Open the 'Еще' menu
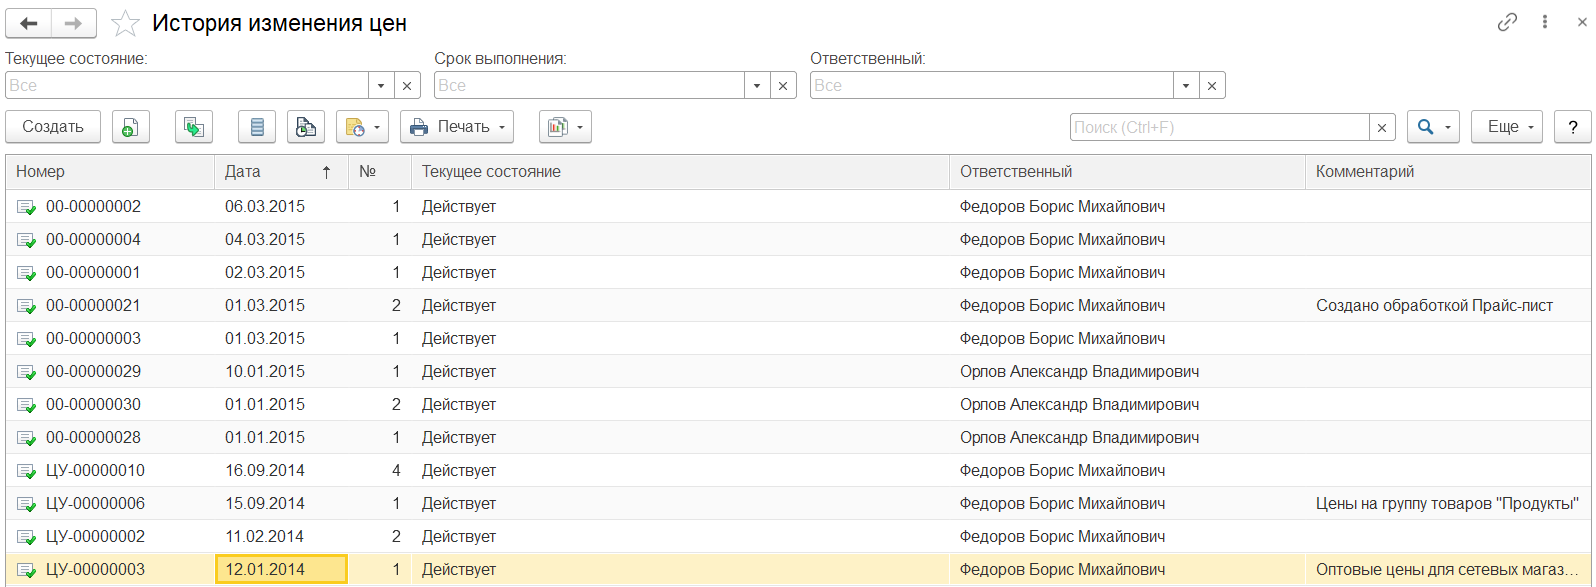The image size is (1596, 587). pos(1506,127)
